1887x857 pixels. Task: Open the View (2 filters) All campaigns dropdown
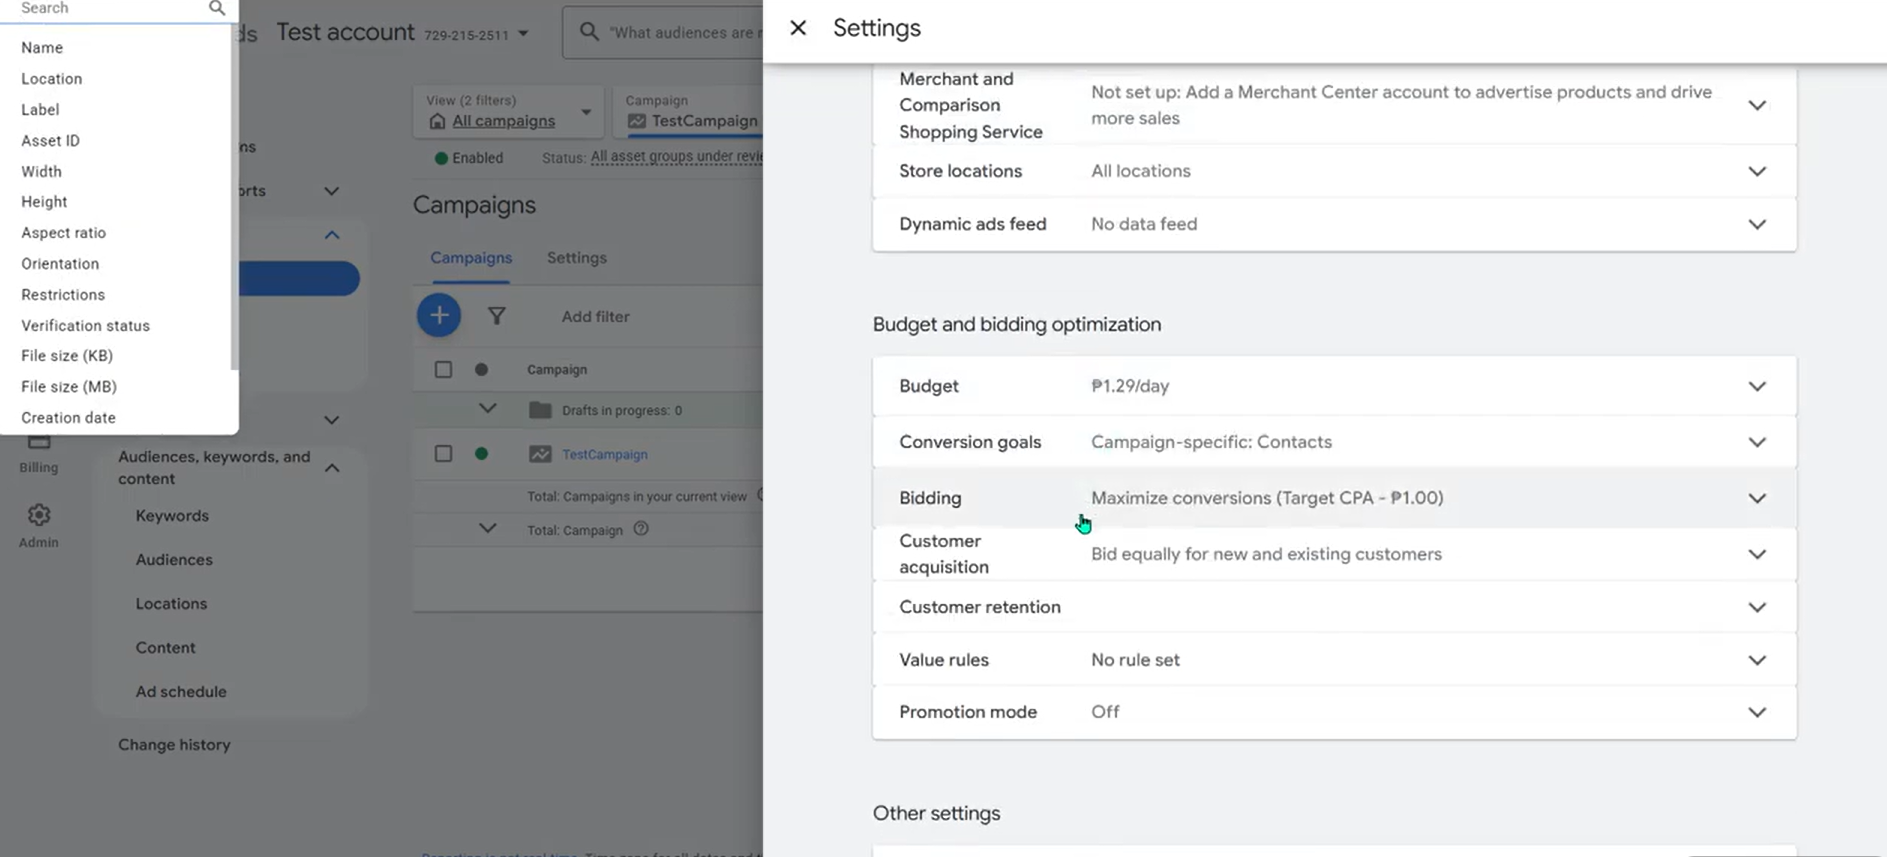click(x=508, y=111)
